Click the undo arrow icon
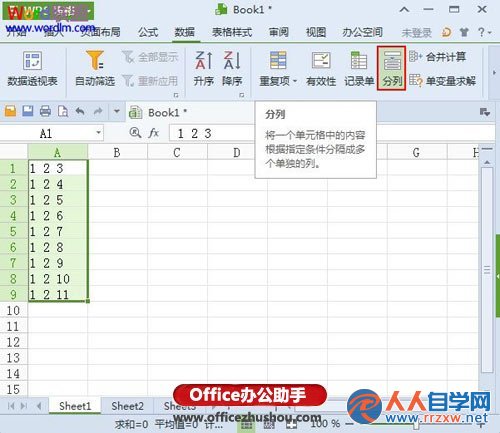This screenshot has width=500, height=433. click(x=80, y=111)
